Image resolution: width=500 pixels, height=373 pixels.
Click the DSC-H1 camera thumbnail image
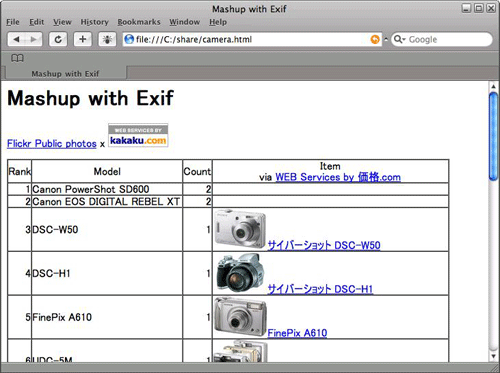(x=240, y=273)
